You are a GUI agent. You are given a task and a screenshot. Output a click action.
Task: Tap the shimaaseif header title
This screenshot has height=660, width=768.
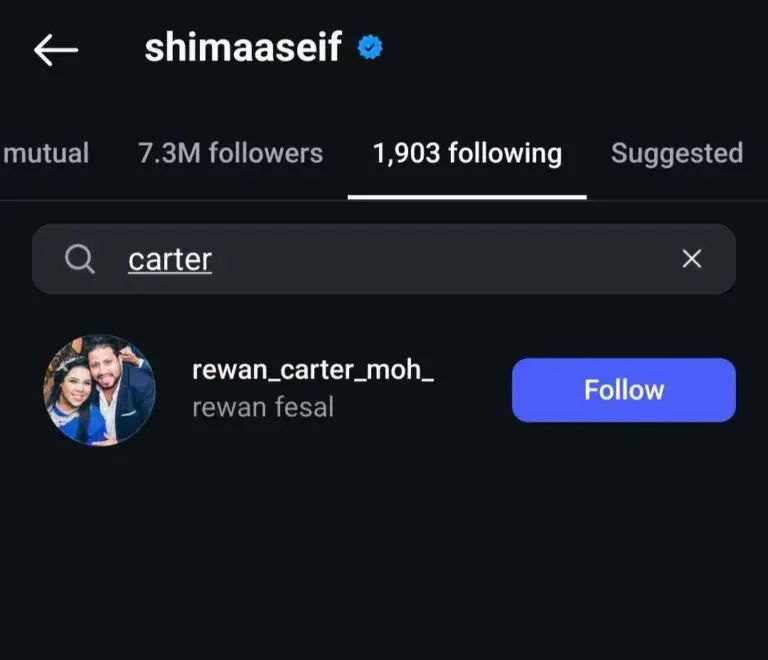[x=243, y=47]
